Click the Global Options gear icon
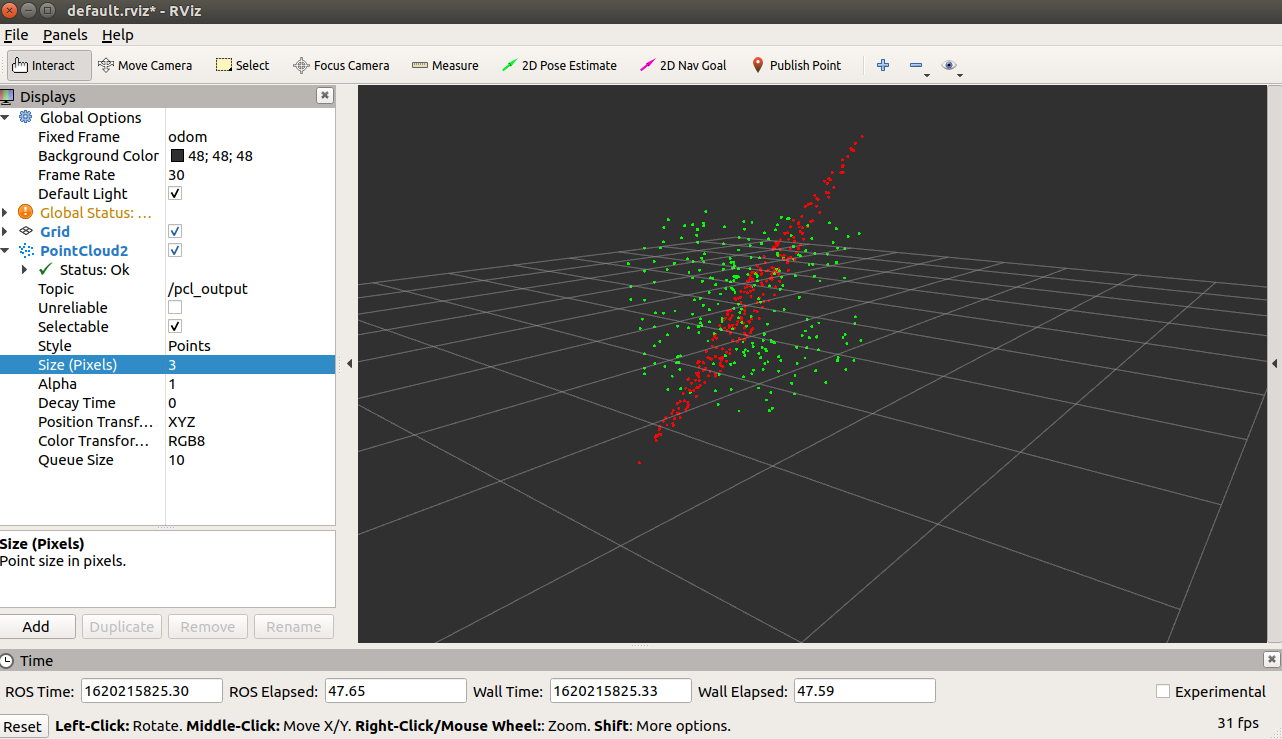Screen dimensions: 1282x739 pyautogui.click(x=25, y=117)
